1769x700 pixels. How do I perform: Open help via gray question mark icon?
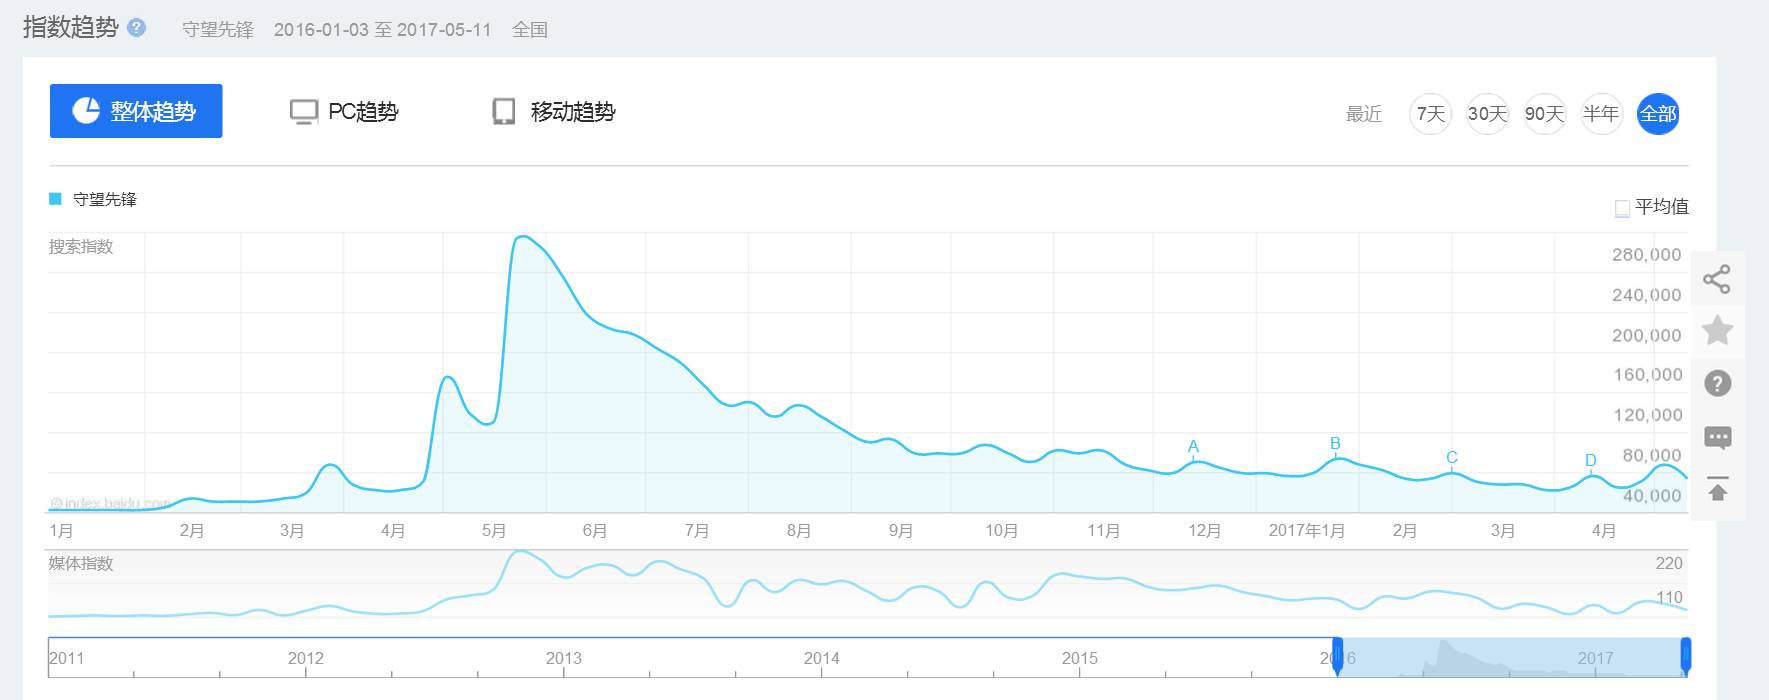1717,383
